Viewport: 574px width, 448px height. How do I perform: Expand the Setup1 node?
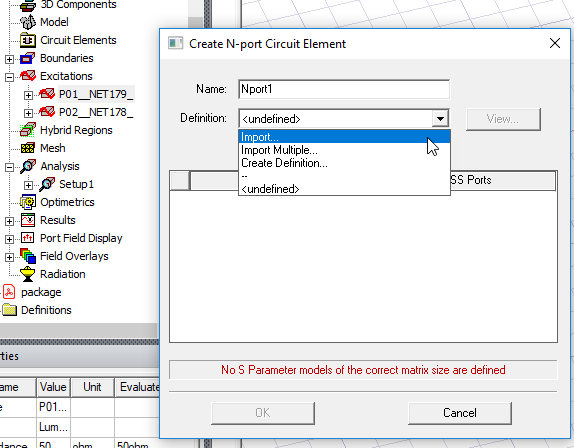(x=28, y=185)
